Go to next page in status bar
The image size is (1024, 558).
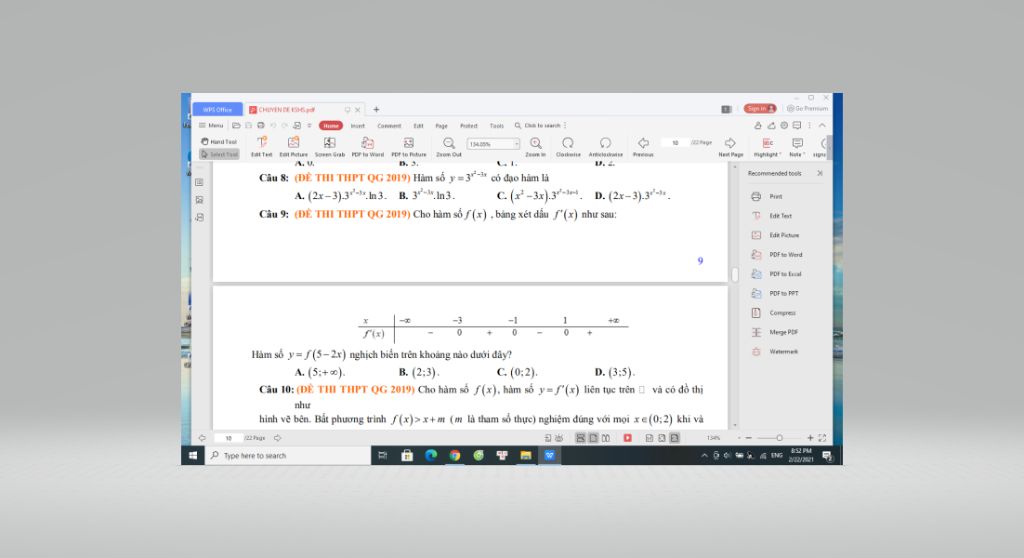(x=278, y=438)
